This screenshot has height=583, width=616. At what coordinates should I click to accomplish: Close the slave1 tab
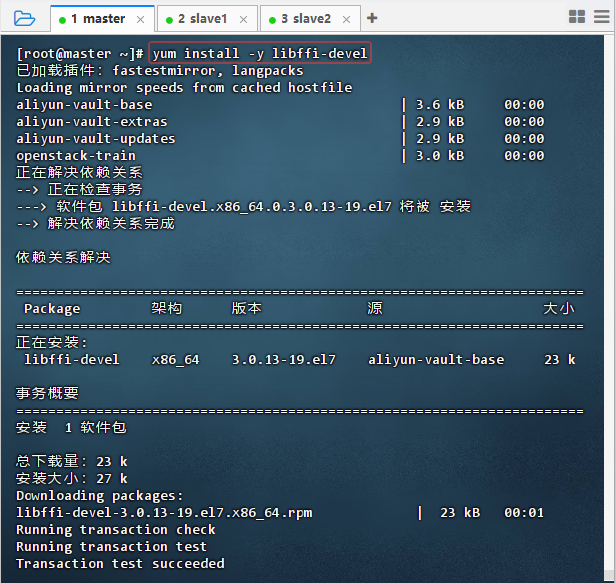(244, 19)
